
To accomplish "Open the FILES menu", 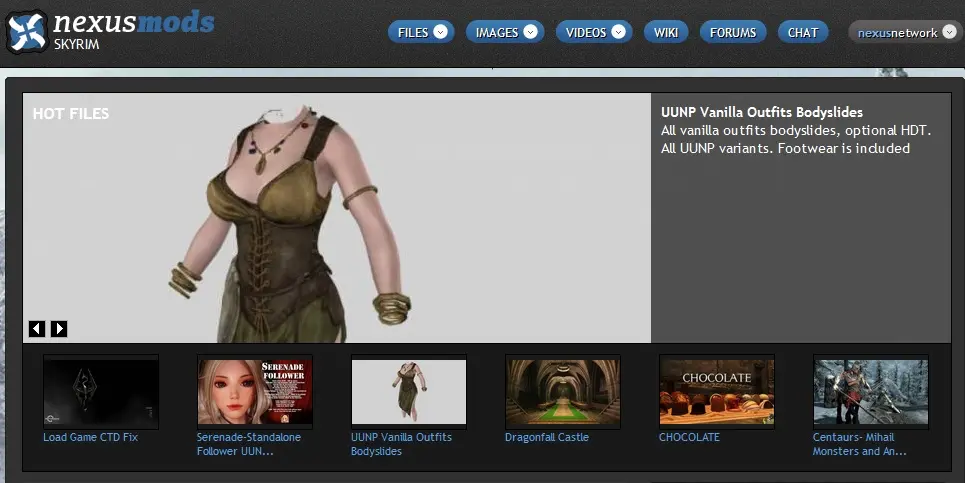I will [422, 32].
